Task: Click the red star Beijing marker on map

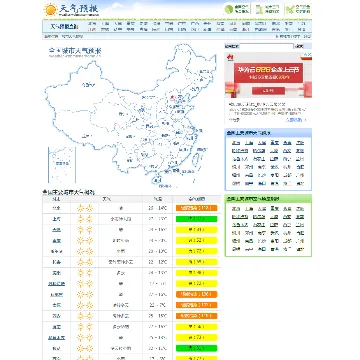Action: tap(172, 98)
